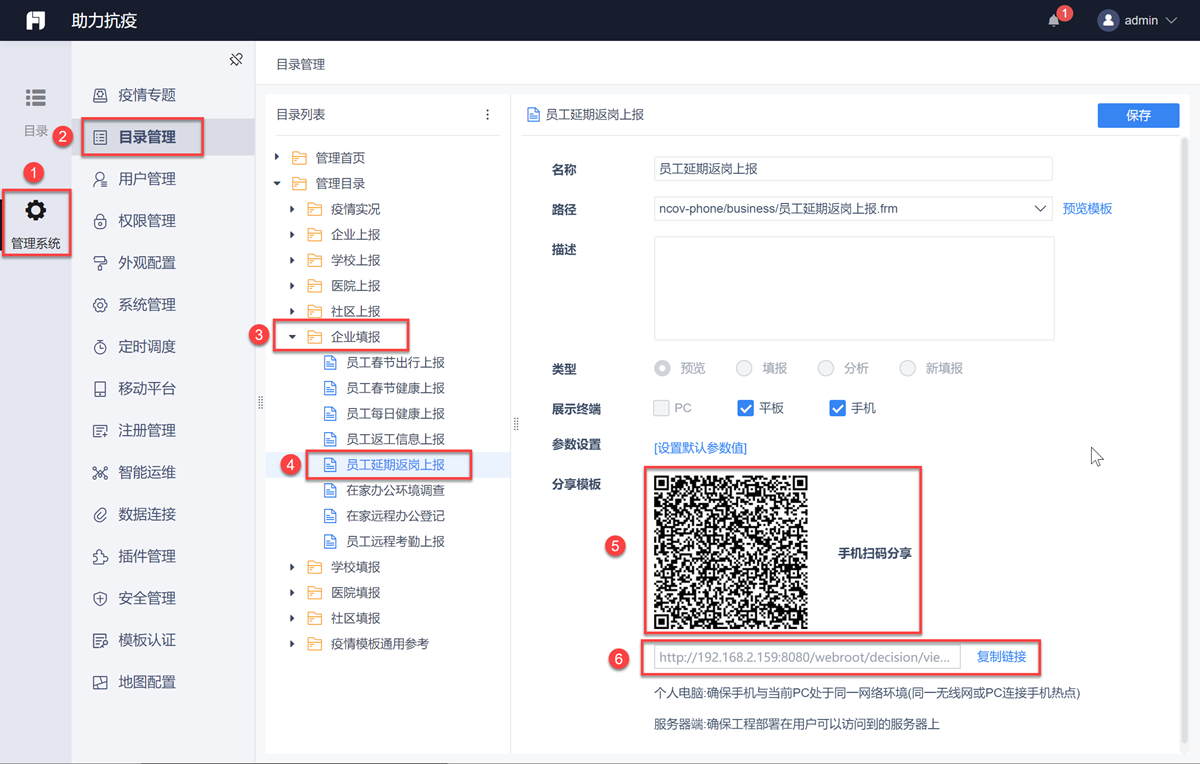The height and width of the screenshot is (764, 1200).
Task: Click the share URL input field
Action: tap(807, 656)
